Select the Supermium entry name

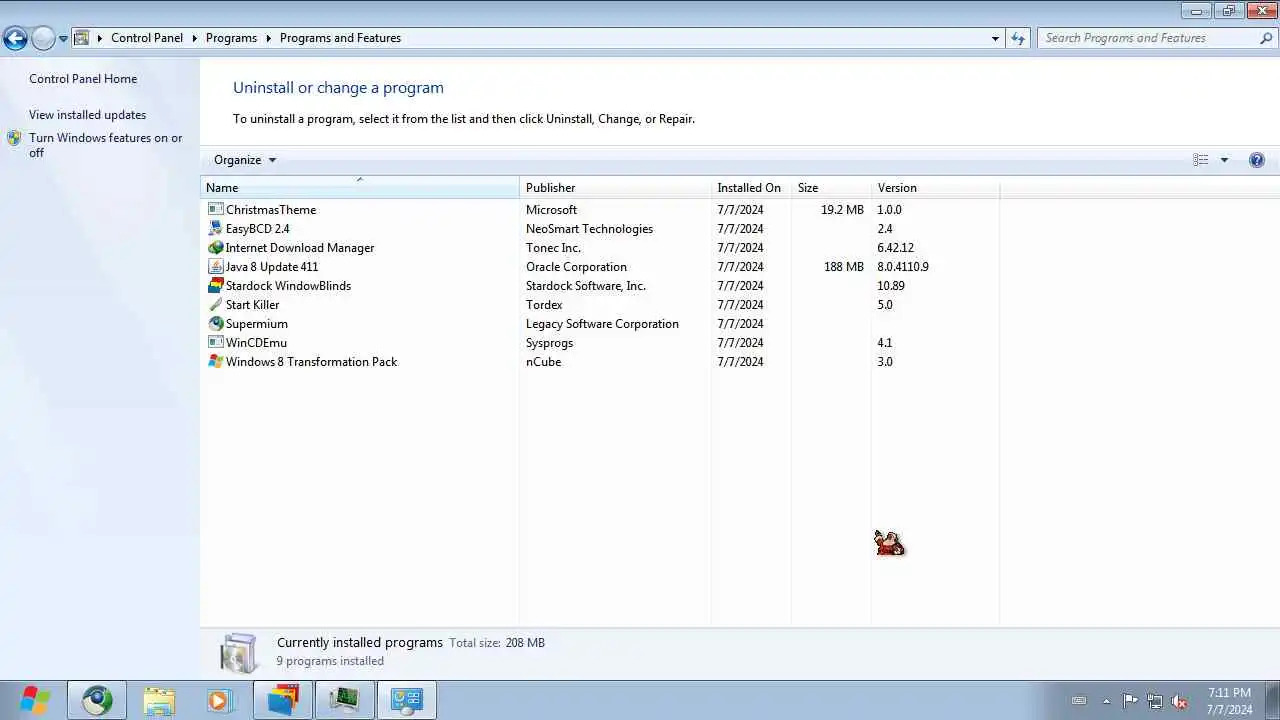click(x=256, y=324)
